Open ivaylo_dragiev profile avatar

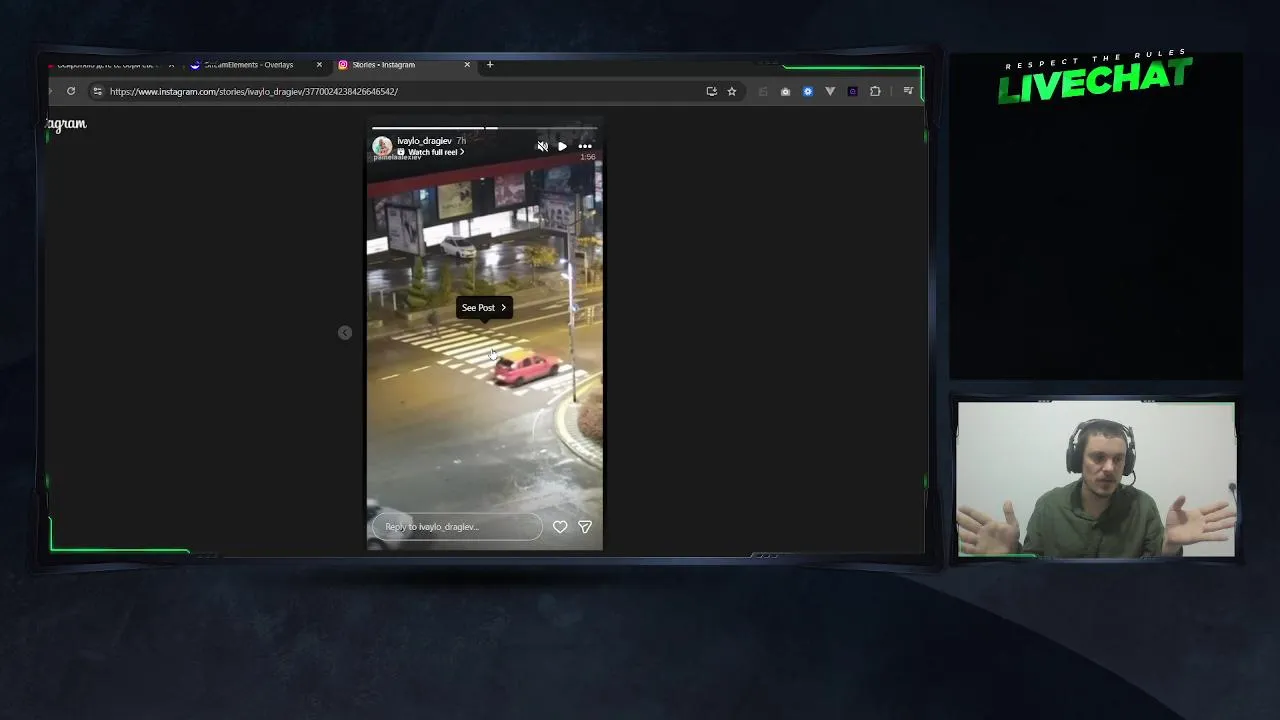[x=382, y=146]
